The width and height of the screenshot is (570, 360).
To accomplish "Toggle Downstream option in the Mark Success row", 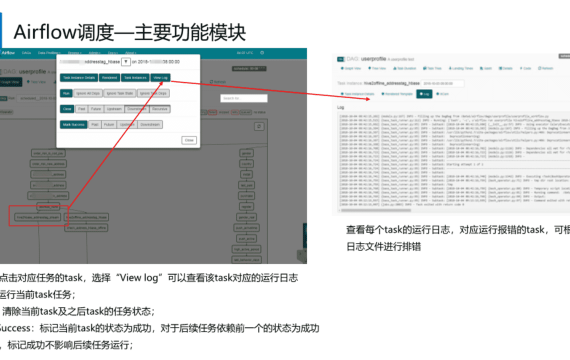I will 150,125.
